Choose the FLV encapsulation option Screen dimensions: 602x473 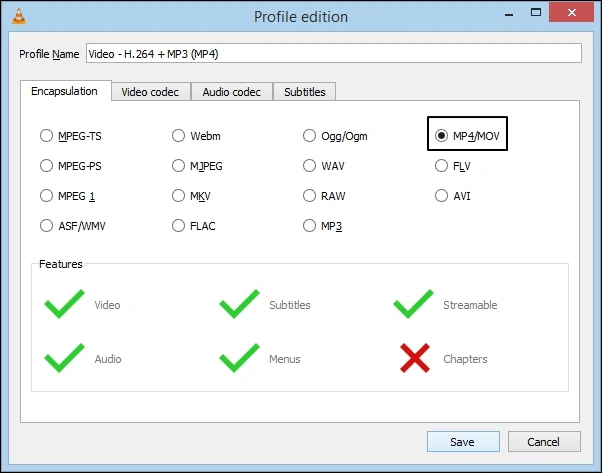coord(442,165)
